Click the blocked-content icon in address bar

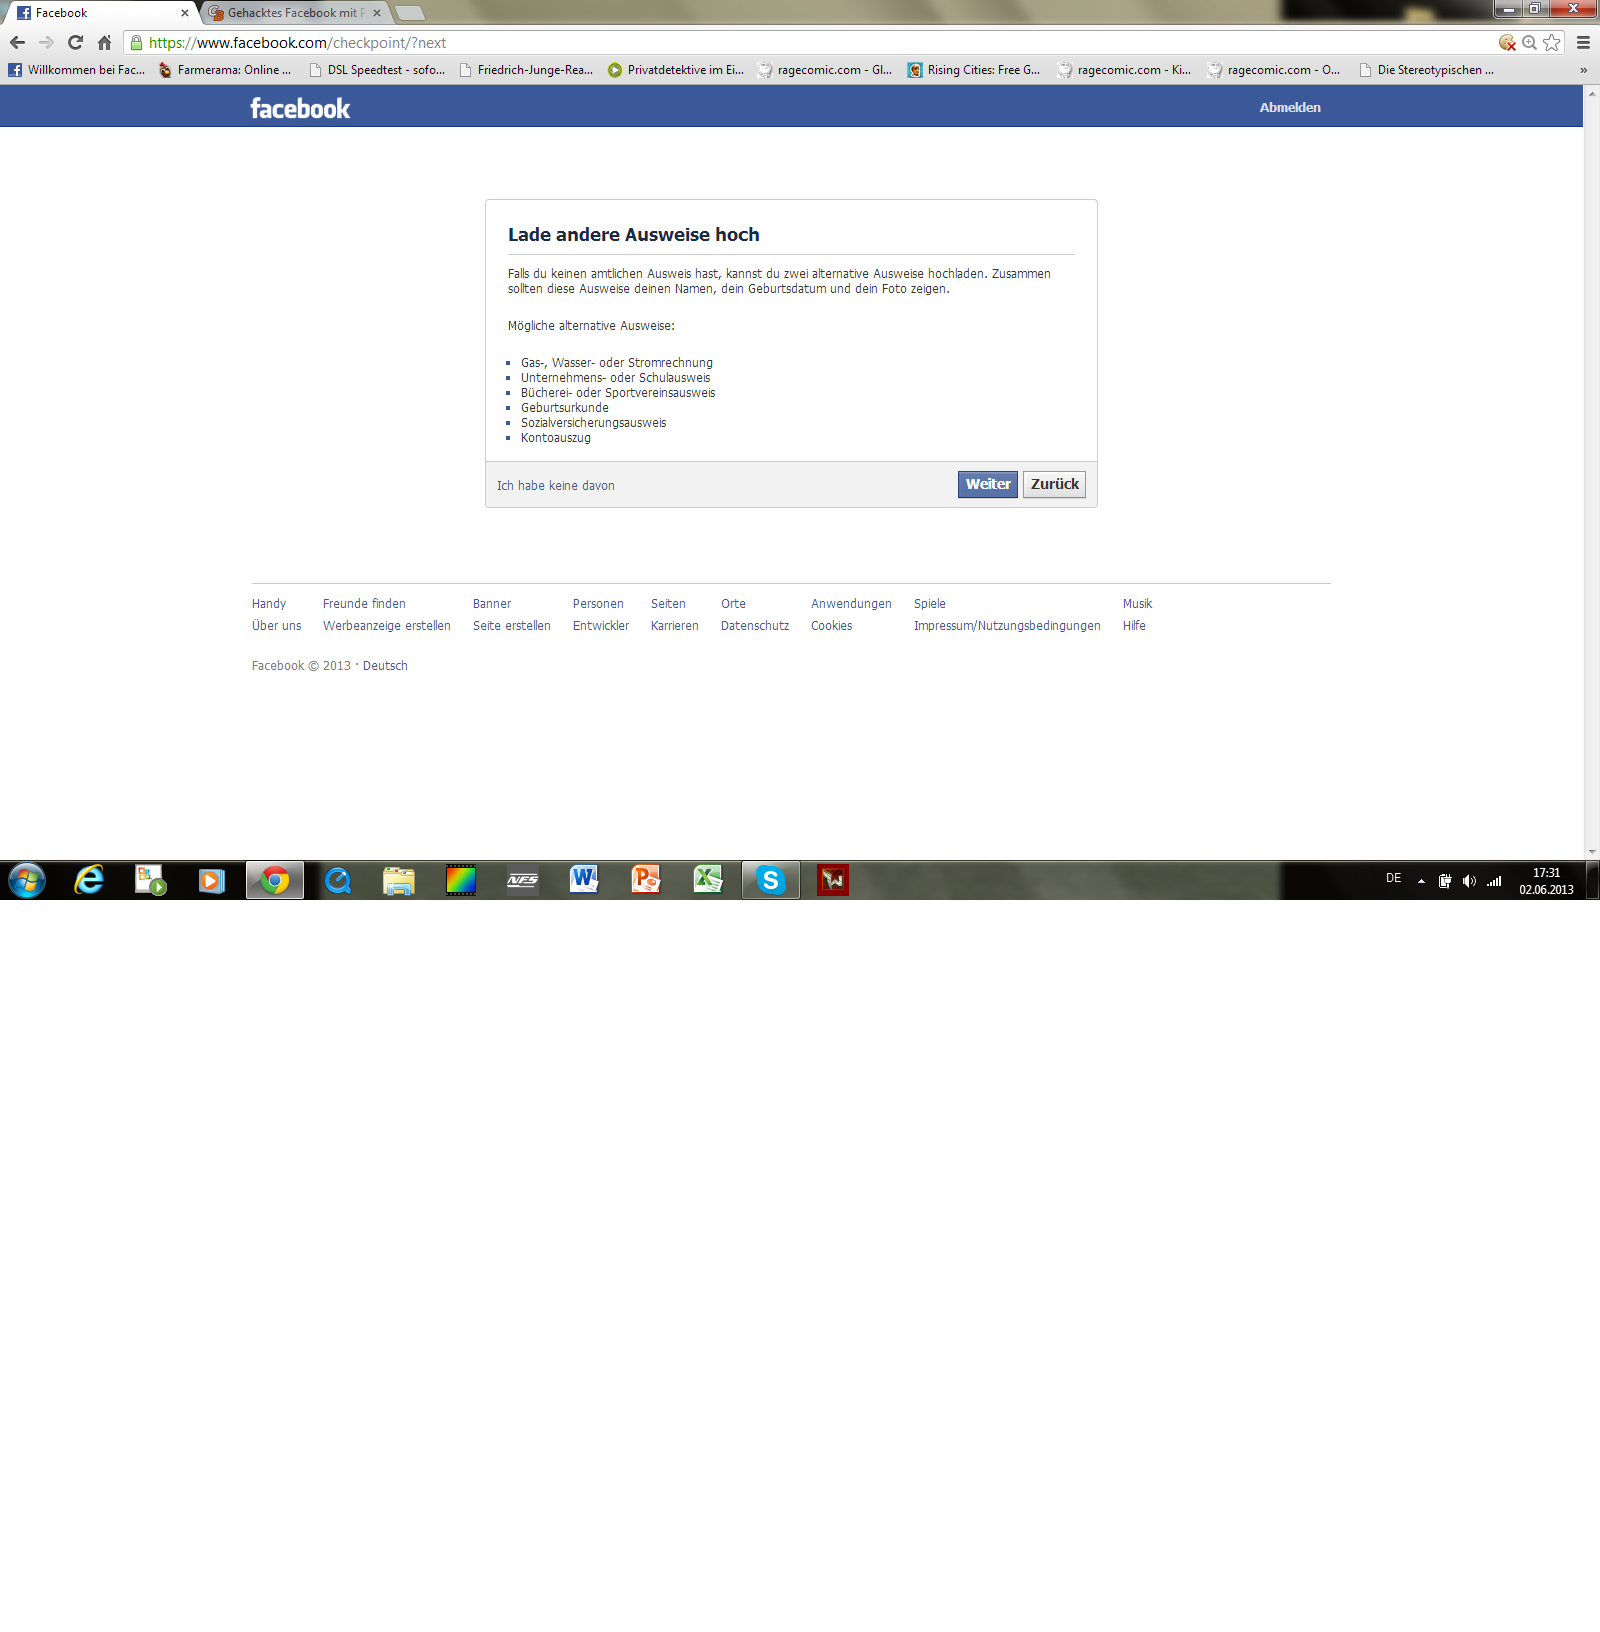[1508, 43]
